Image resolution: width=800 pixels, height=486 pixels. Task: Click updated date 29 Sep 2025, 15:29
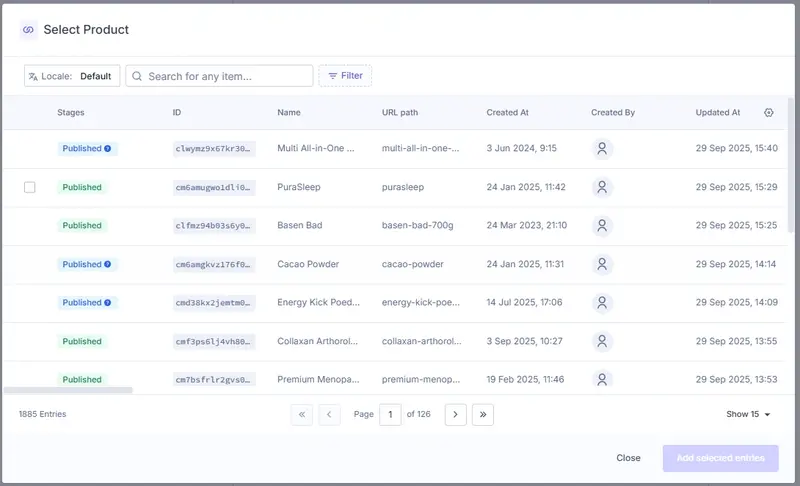(736, 187)
